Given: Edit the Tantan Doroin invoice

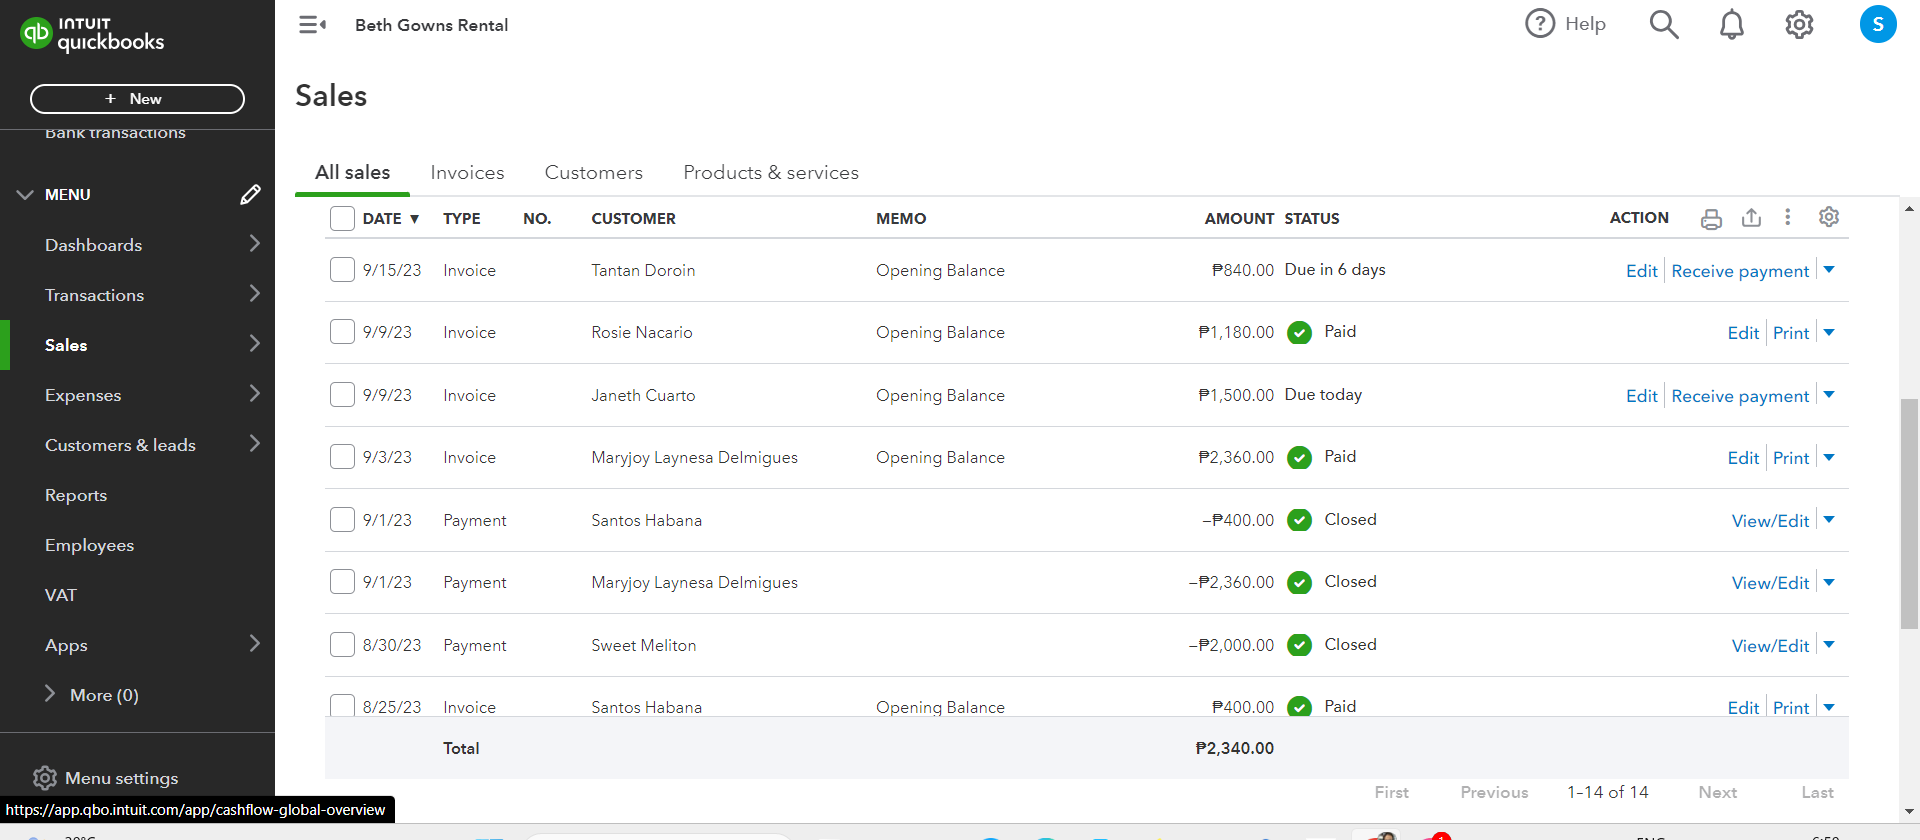Looking at the screenshot, I should pos(1641,271).
